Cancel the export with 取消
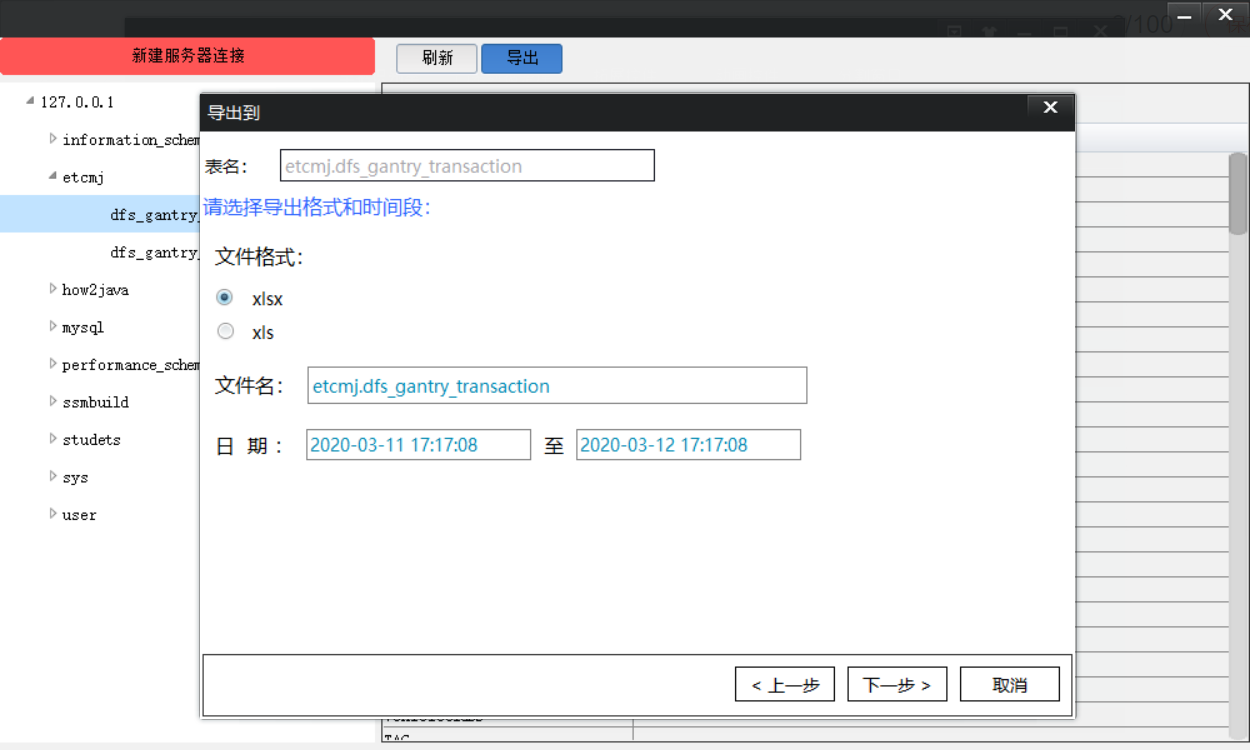Screen dimensions: 1250x750 tap(1010, 685)
